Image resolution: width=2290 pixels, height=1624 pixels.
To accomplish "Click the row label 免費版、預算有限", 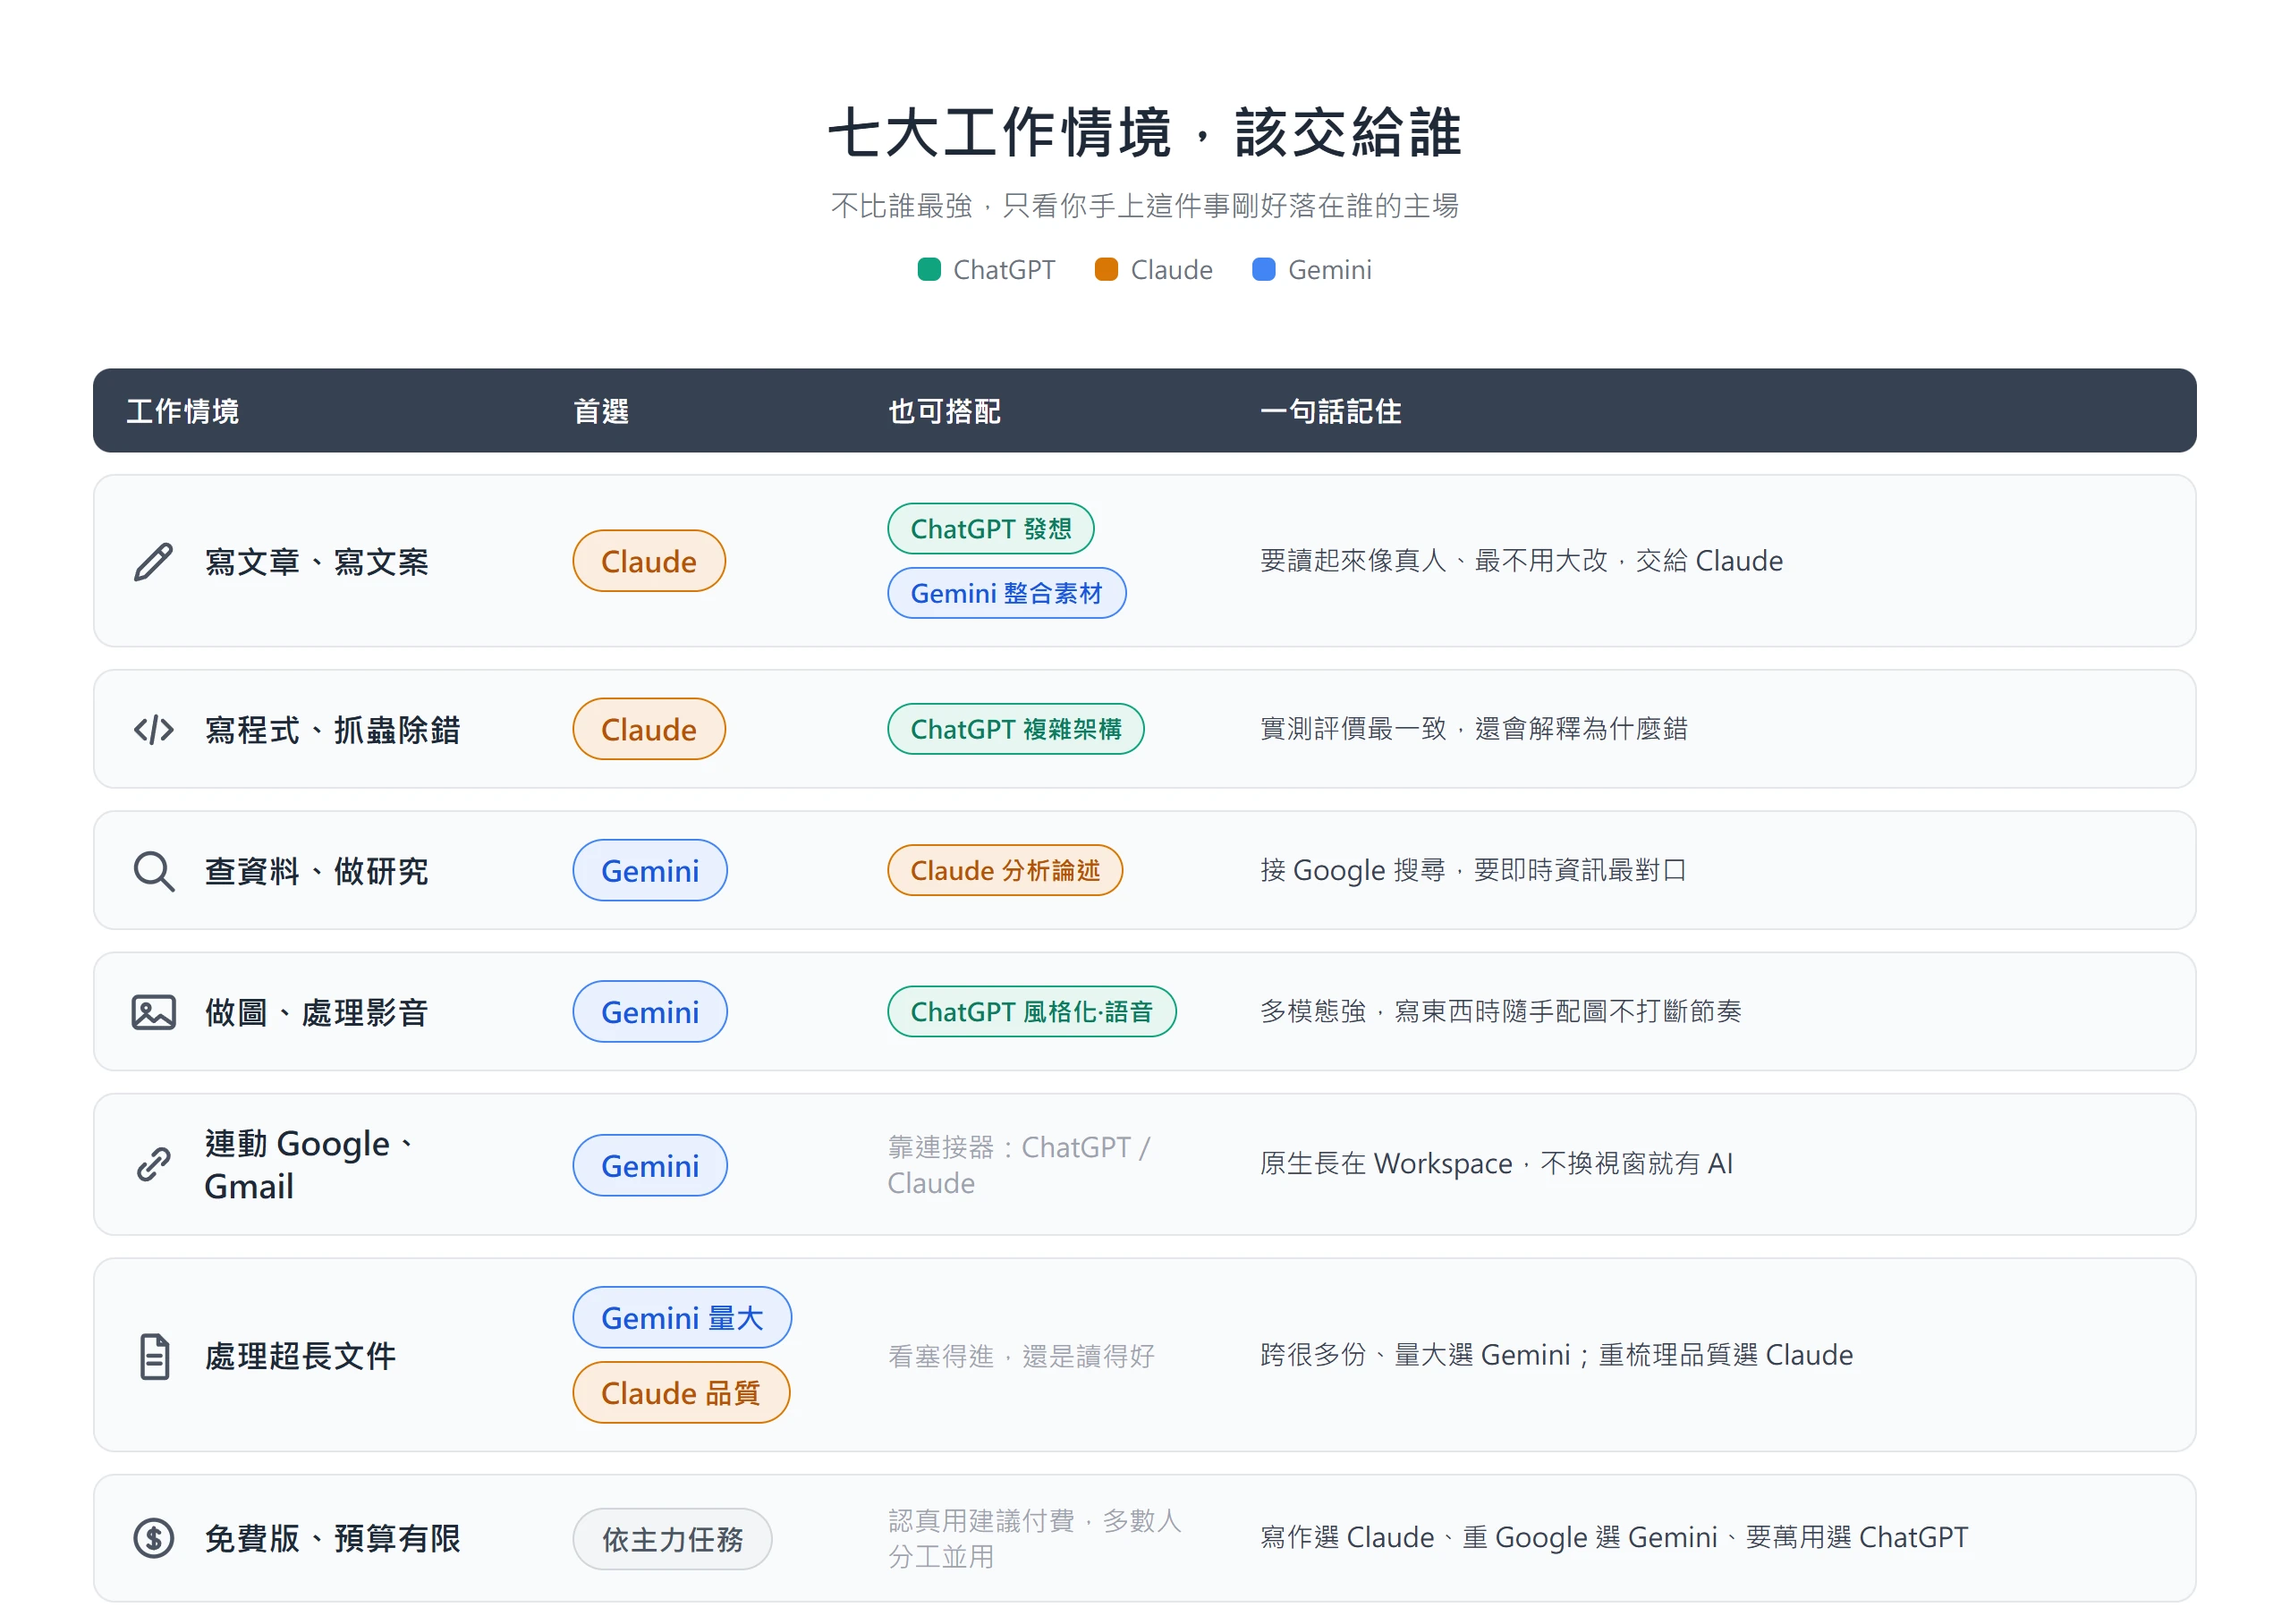I will coord(333,1538).
